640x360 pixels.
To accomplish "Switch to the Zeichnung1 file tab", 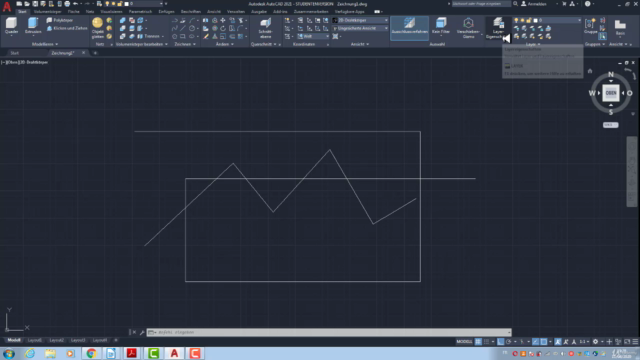I will (62, 53).
